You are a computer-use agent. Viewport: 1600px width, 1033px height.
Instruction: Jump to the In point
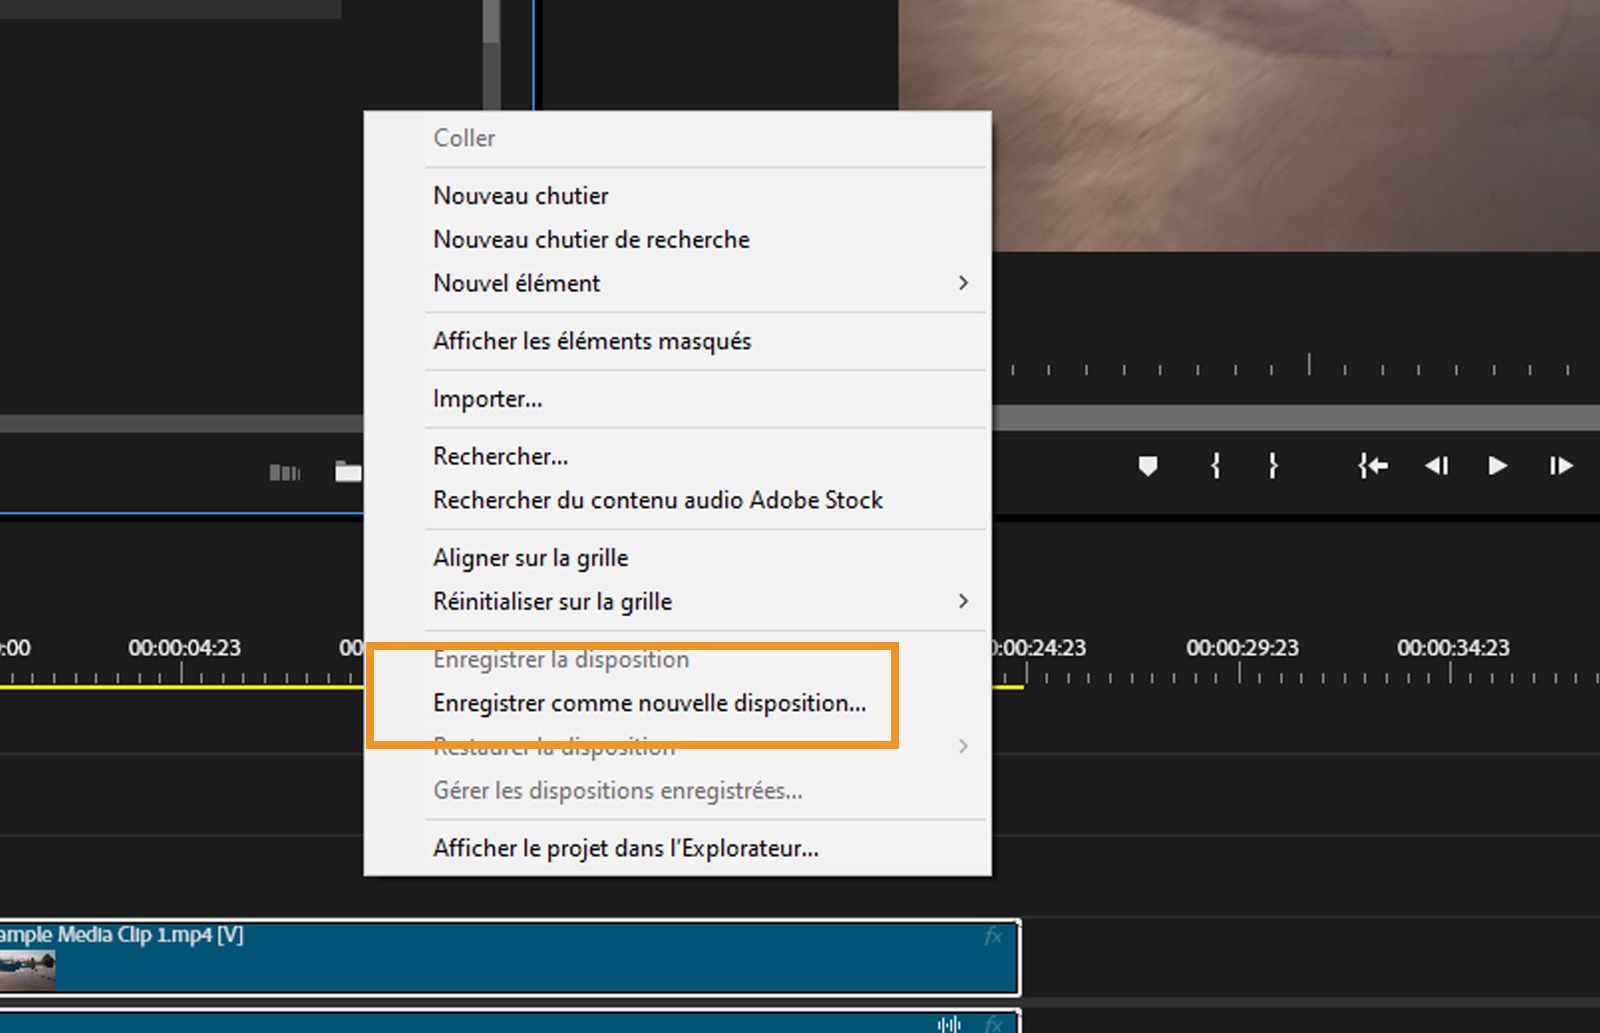coord(1372,466)
